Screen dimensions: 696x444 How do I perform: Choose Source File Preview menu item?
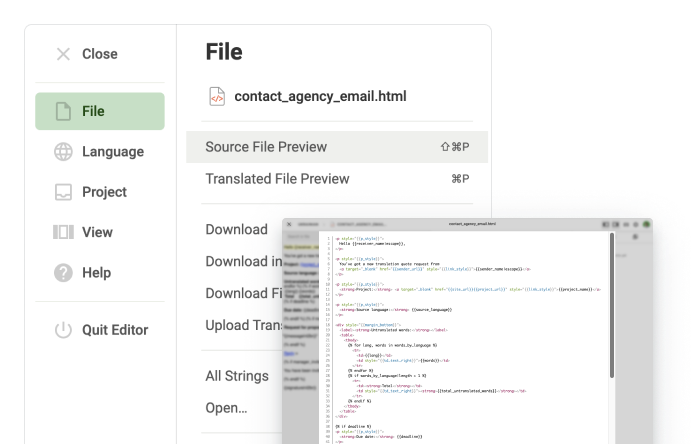click(x=266, y=147)
